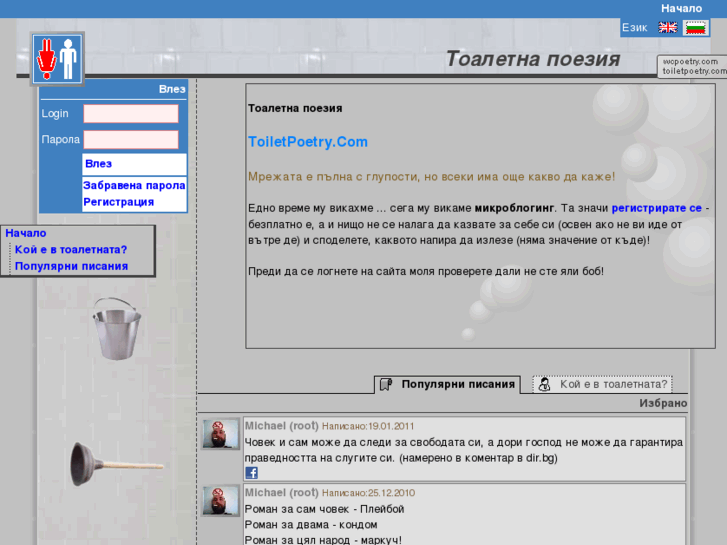Click the person icon on Кой е в тоалетната tab
Screen dimensions: 727x545
point(544,385)
